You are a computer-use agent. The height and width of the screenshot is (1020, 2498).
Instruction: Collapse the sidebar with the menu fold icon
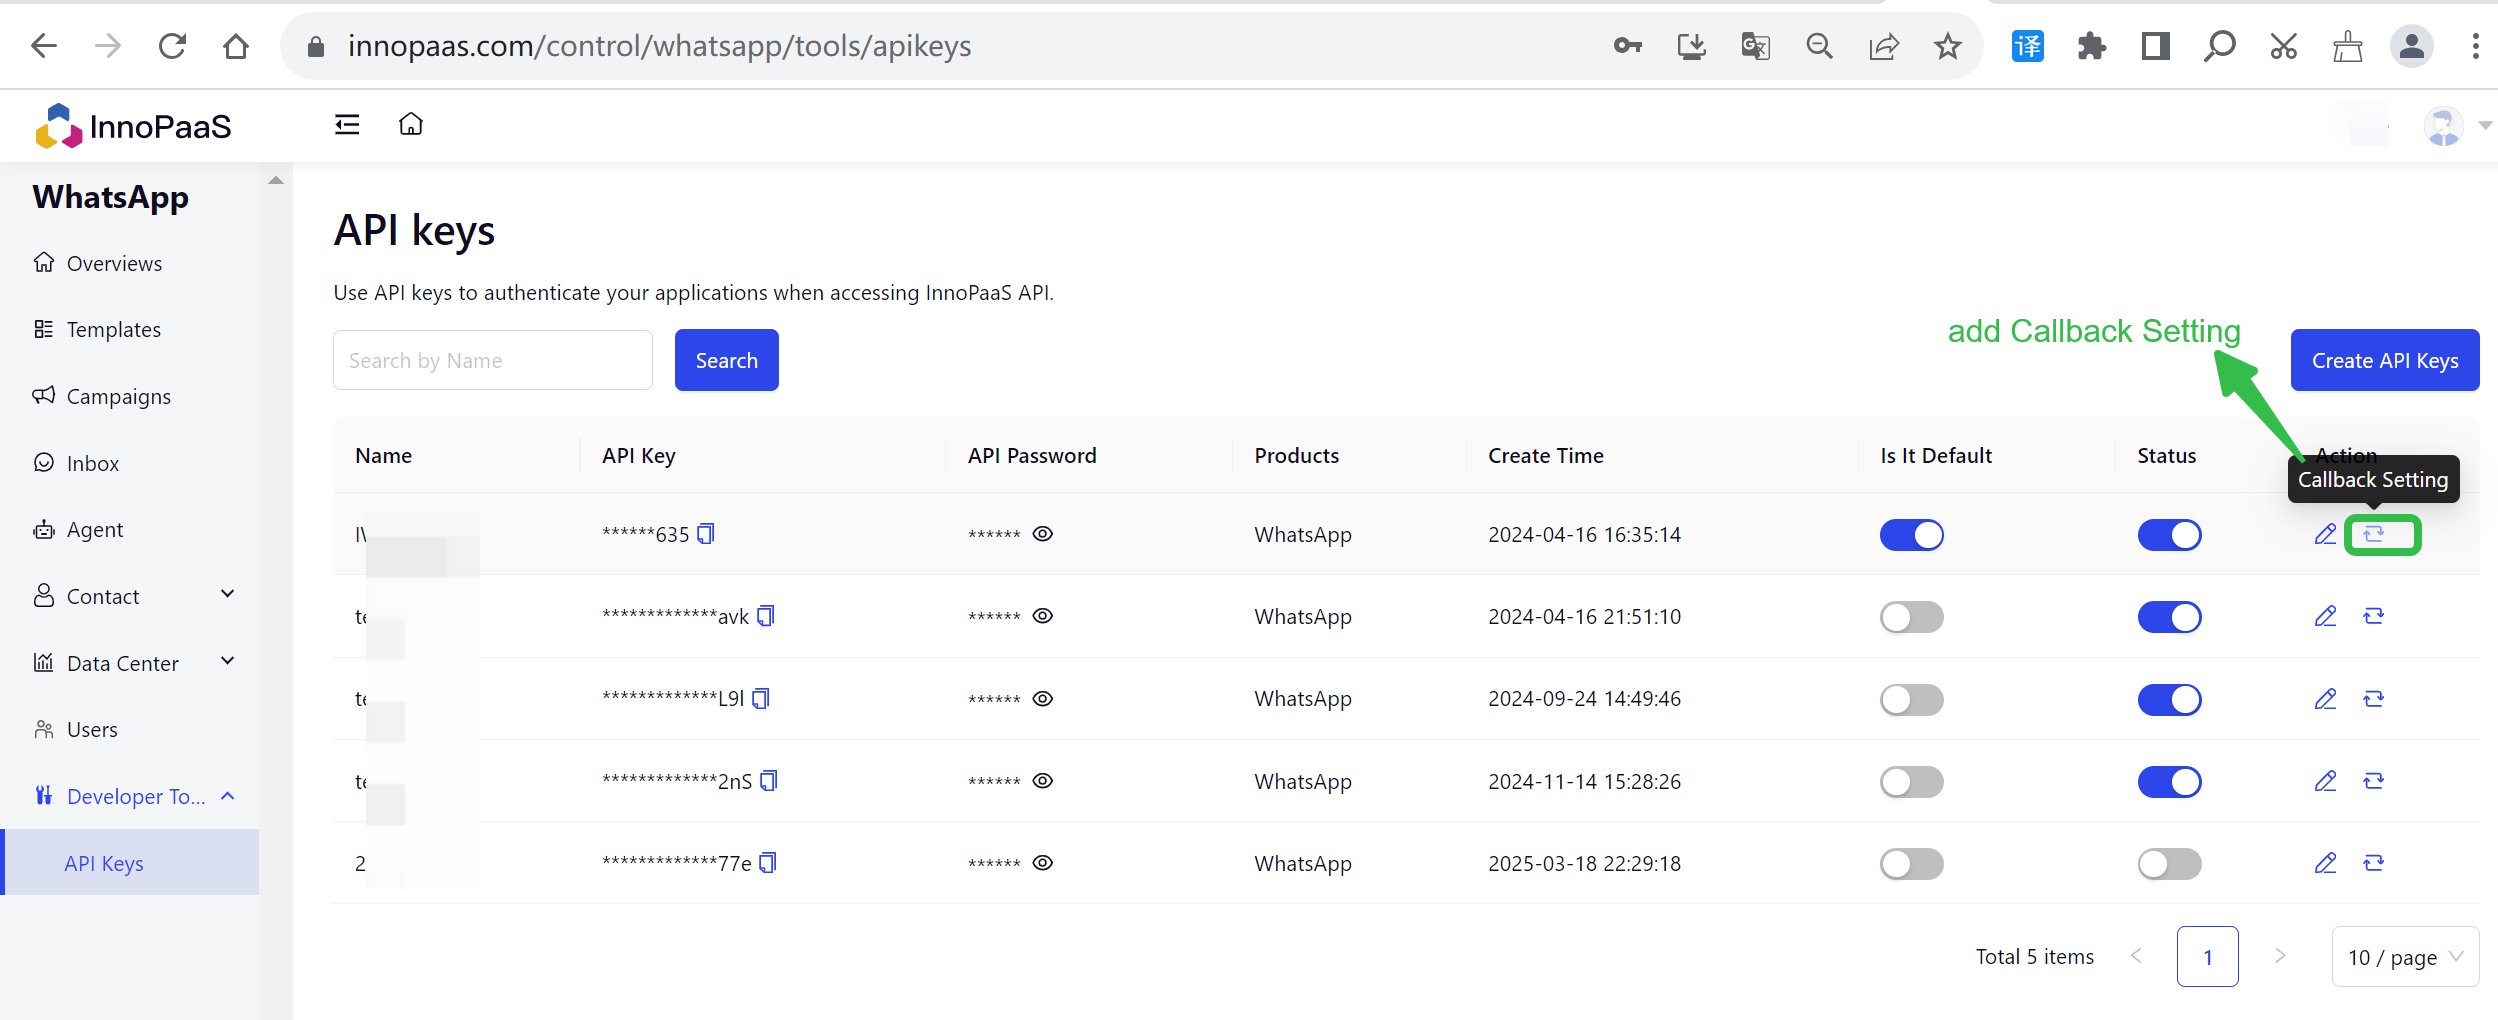347,124
